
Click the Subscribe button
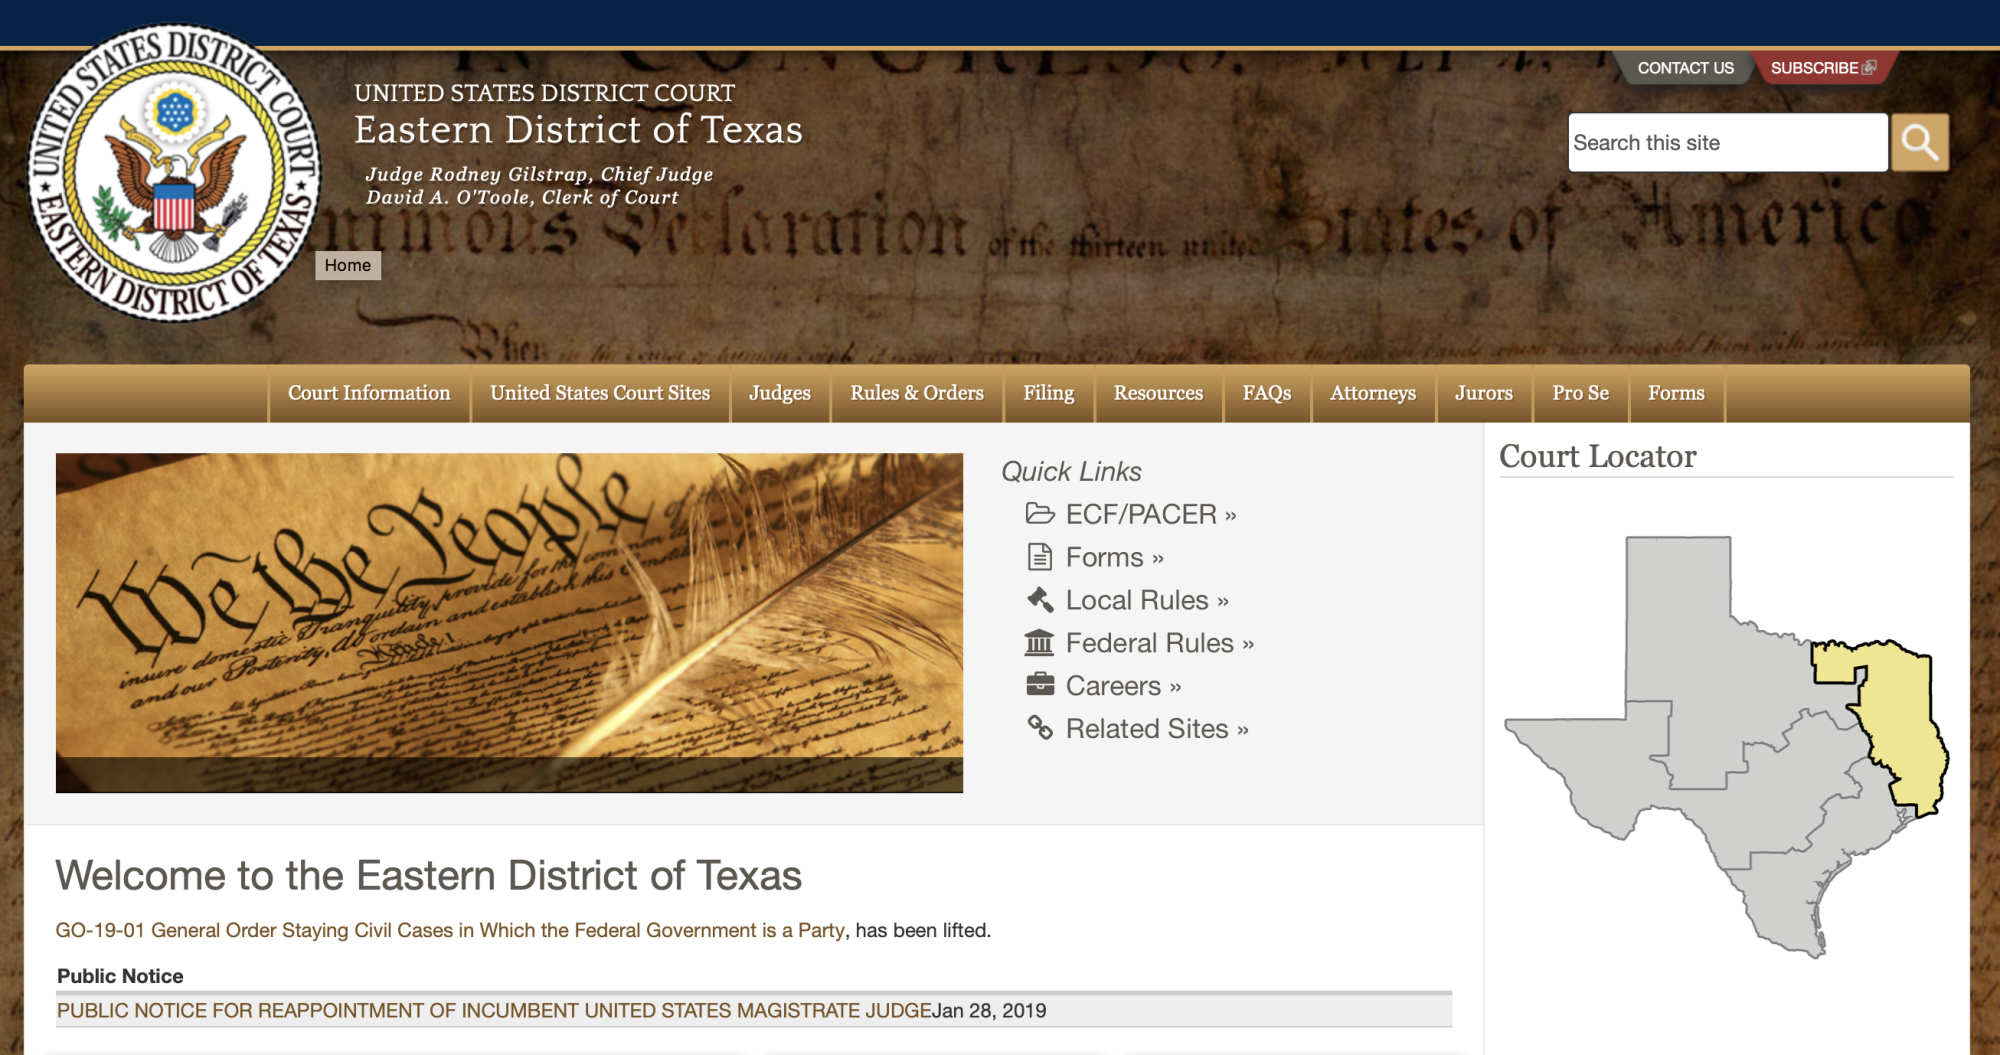point(1823,68)
